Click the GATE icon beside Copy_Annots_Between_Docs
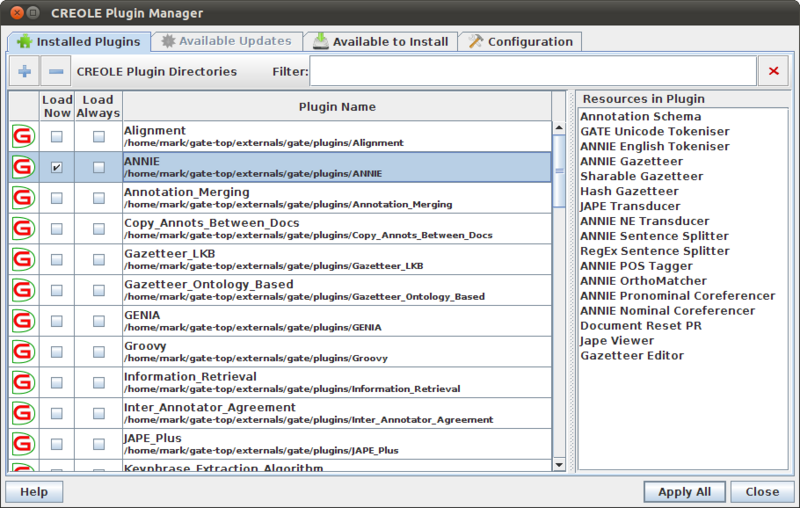The image size is (800, 508). coord(23,228)
